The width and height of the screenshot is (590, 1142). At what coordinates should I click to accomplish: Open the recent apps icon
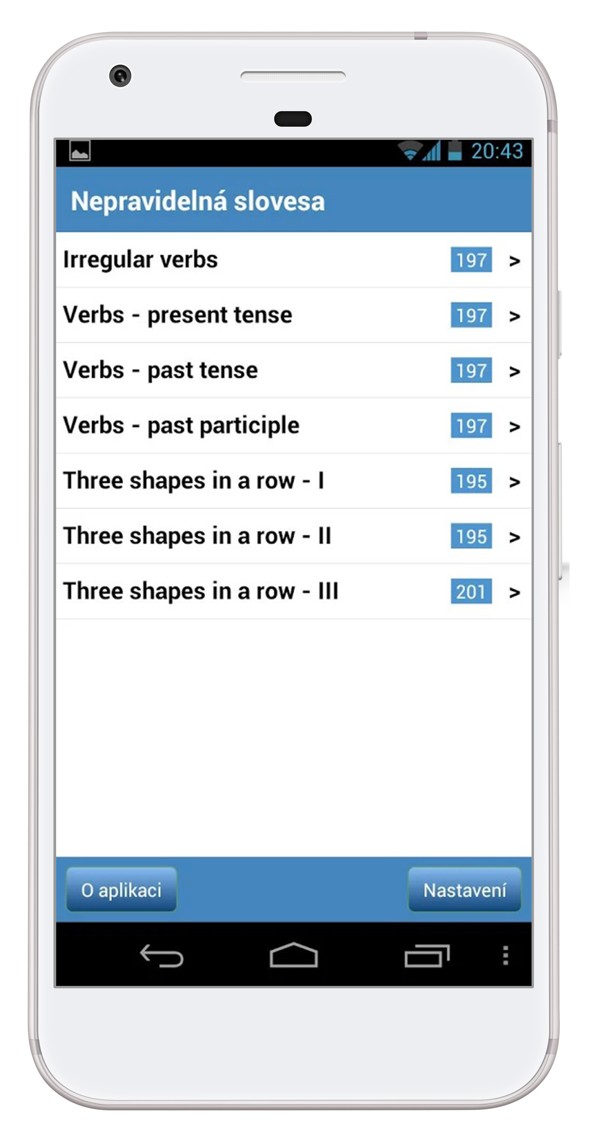coord(427,955)
